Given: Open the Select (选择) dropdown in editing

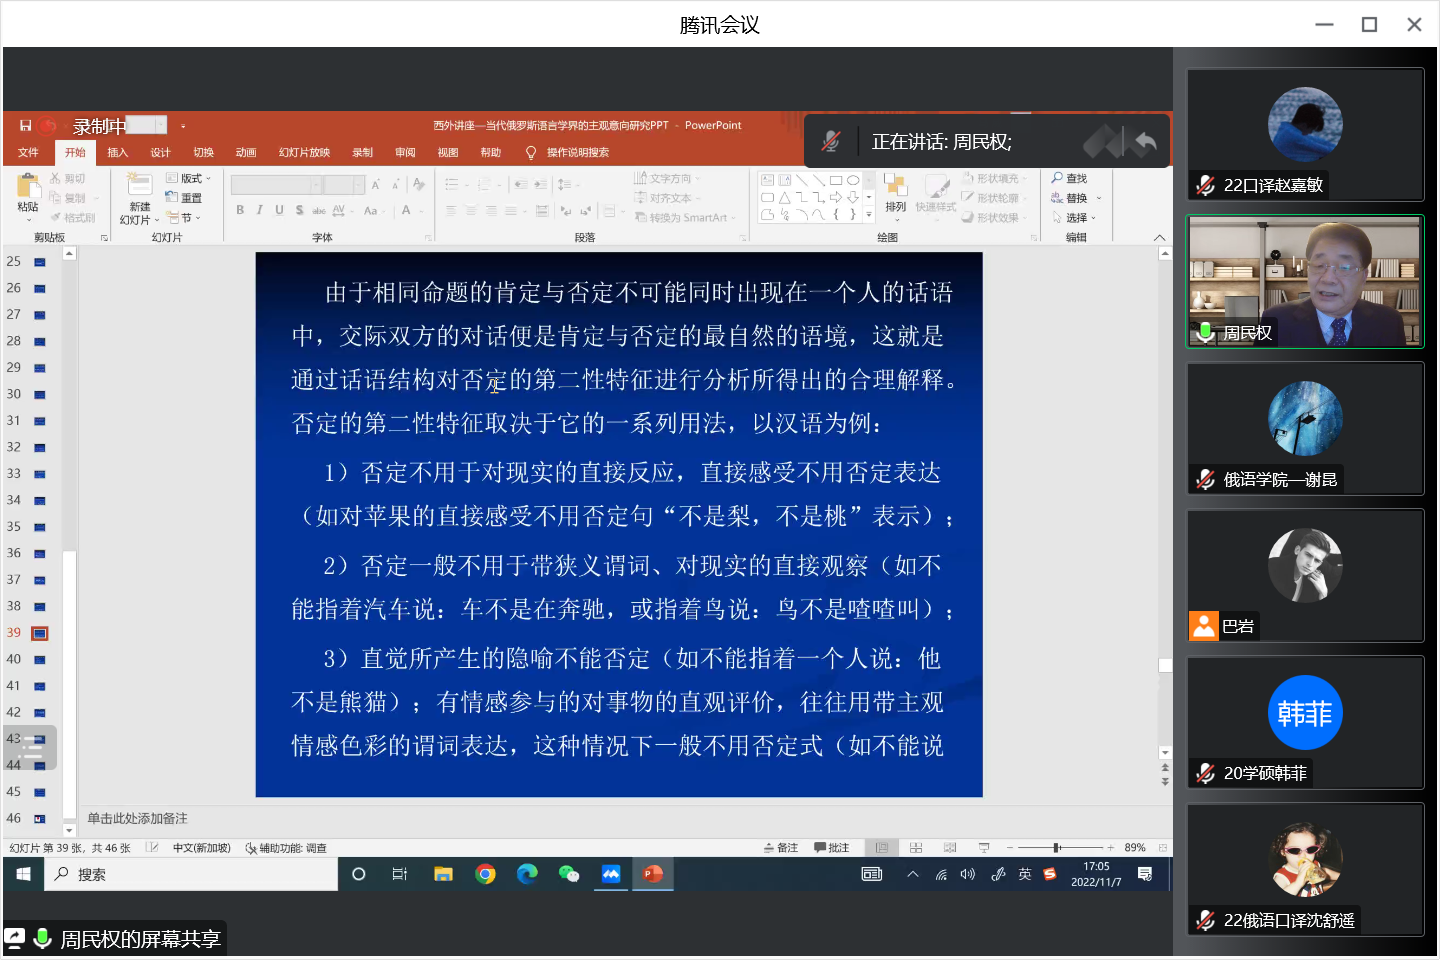Looking at the screenshot, I should (1075, 217).
